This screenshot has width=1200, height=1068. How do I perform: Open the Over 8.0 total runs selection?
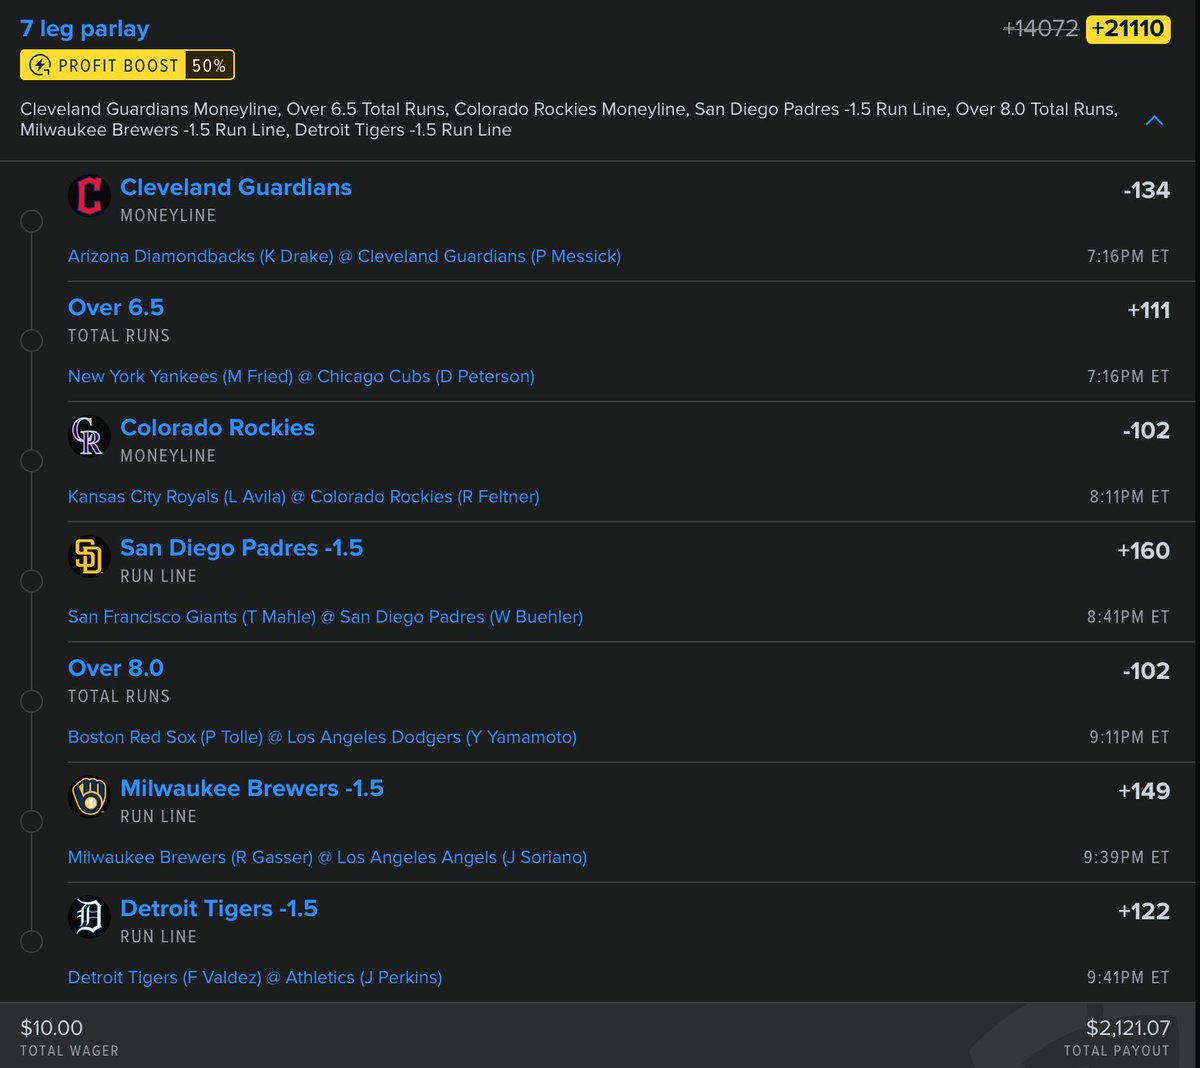click(116, 668)
